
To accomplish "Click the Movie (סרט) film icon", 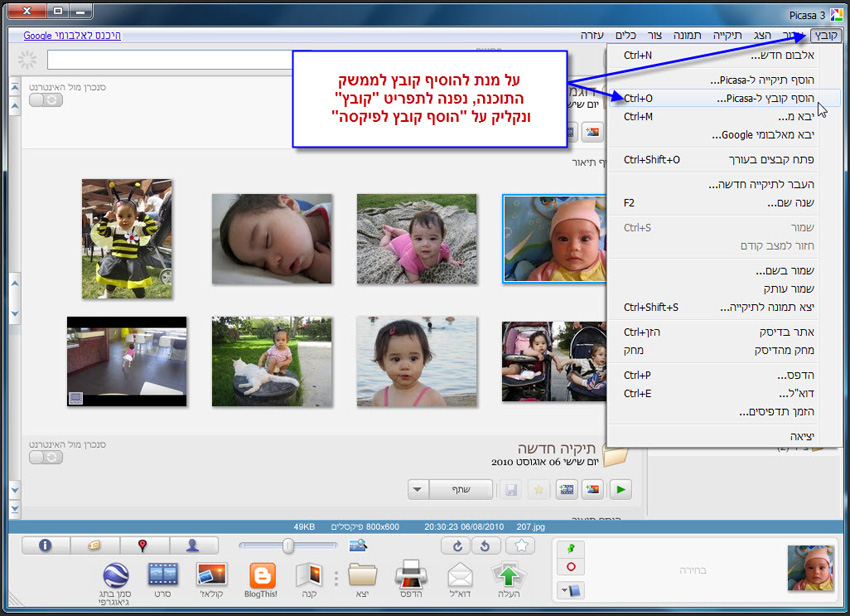I will (163, 575).
